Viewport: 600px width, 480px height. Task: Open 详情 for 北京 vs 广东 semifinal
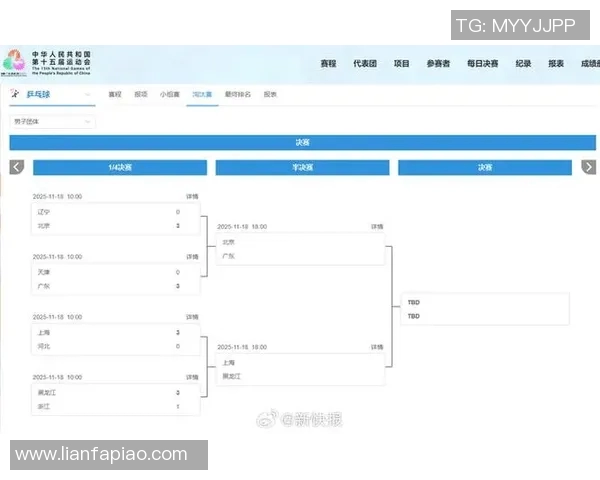pyautogui.click(x=377, y=227)
